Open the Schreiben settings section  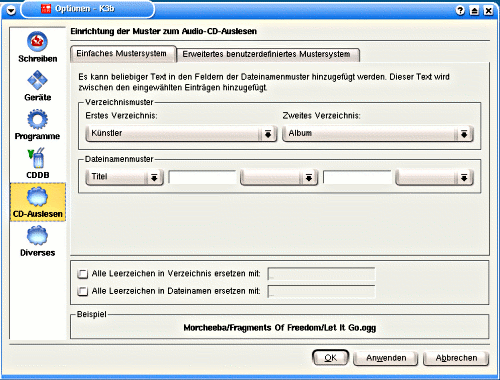[x=37, y=47]
